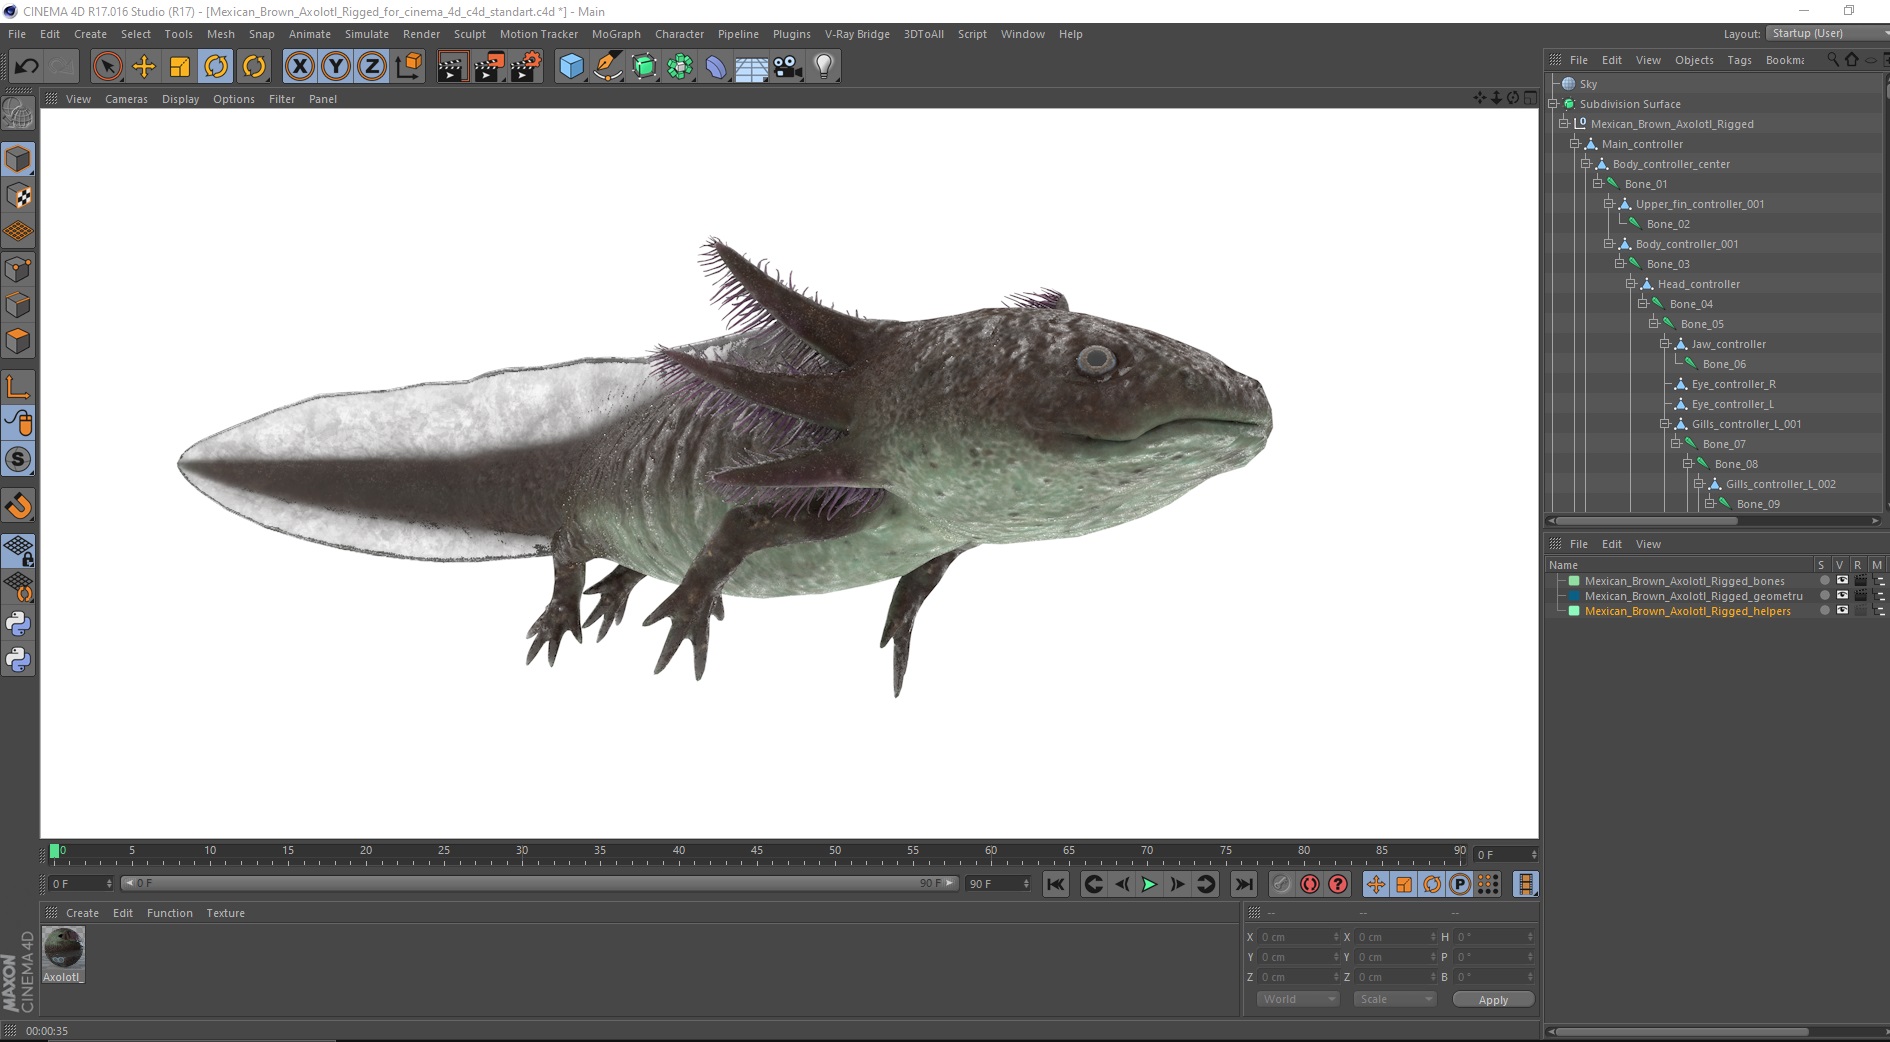Open Object Manager Tags menu
Screen dimensions: 1890x1042
[x=1739, y=60]
